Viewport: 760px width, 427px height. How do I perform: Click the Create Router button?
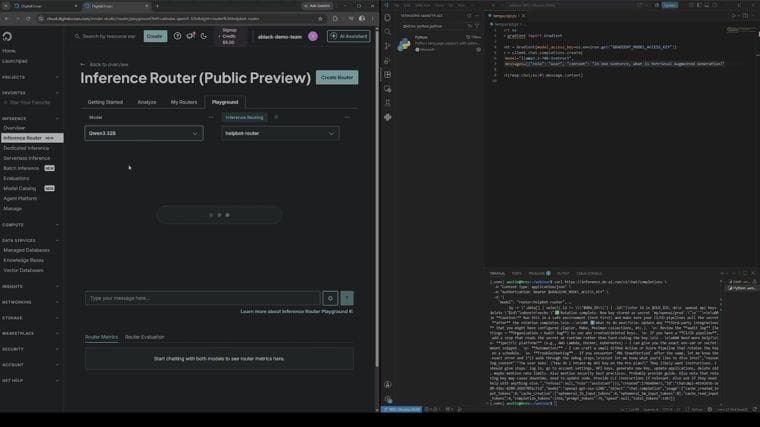[x=337, y=78]
